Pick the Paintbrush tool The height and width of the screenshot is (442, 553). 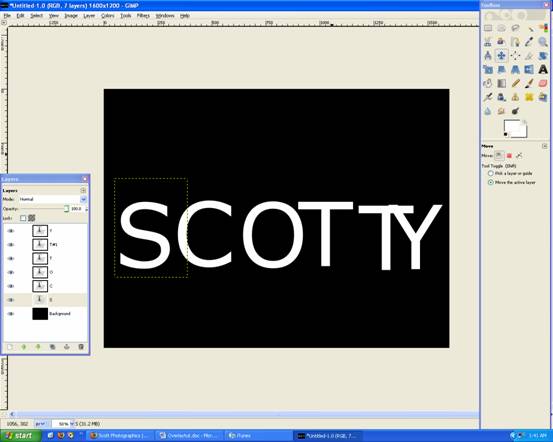[529, 83]
